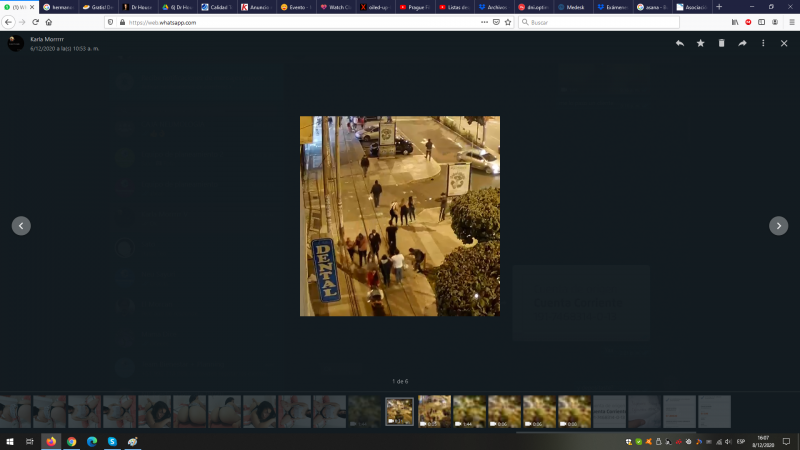Click the Karla Morrrrr sender name

46,38
